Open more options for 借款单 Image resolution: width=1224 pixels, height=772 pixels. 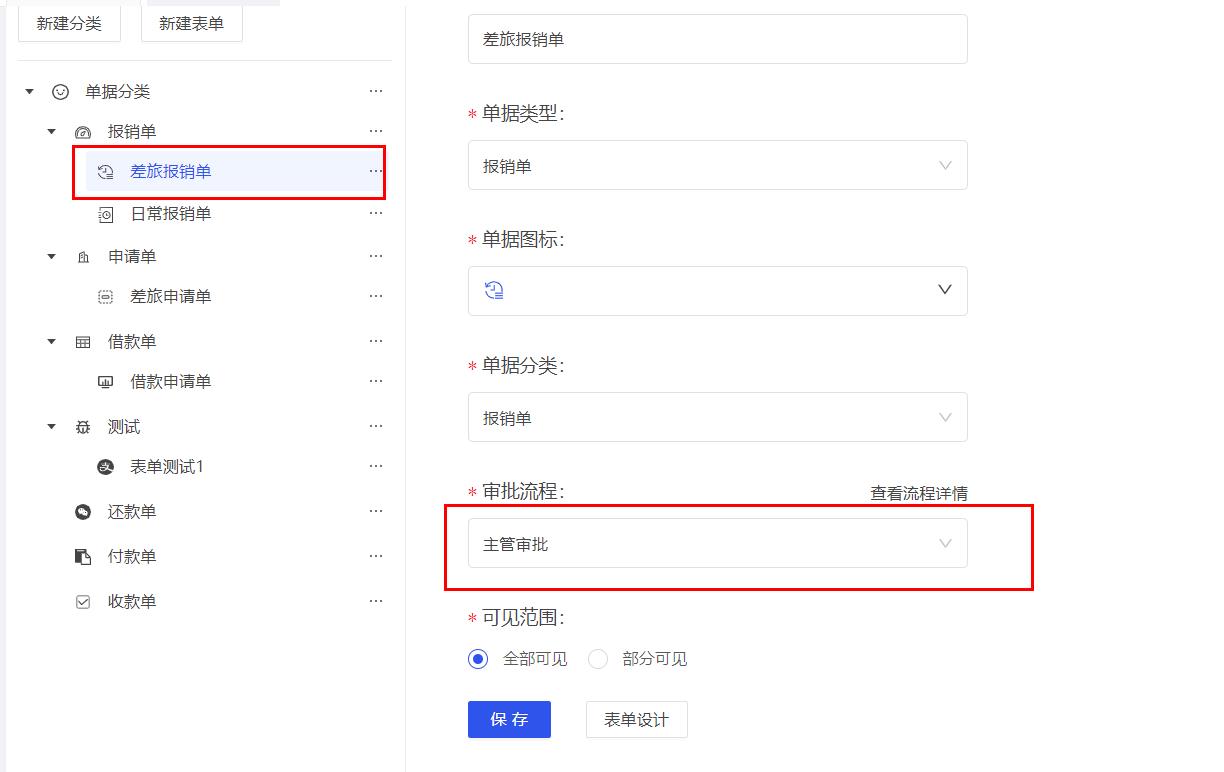click(x=376, y=340)
